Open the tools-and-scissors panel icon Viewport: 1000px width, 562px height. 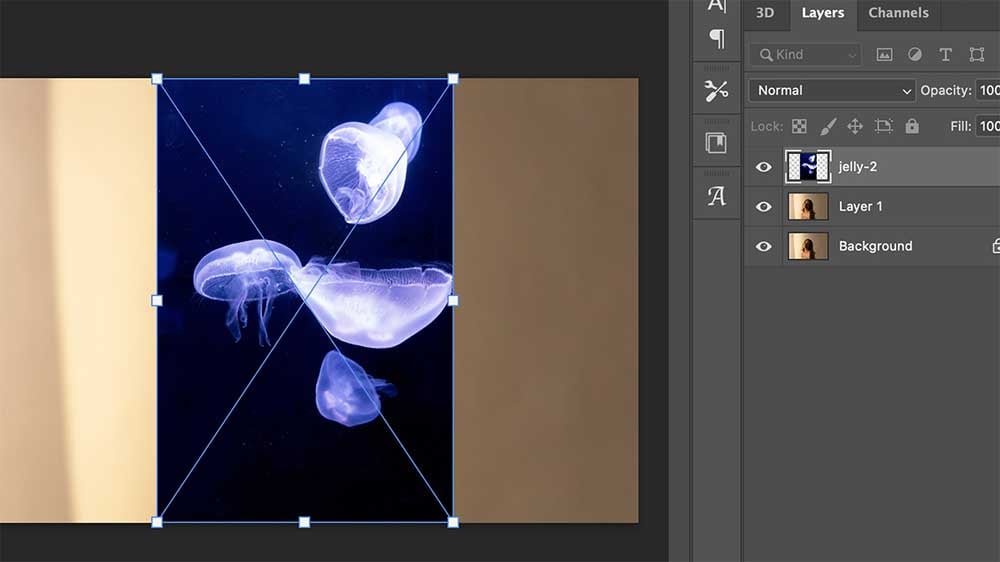tap(716, 91)
